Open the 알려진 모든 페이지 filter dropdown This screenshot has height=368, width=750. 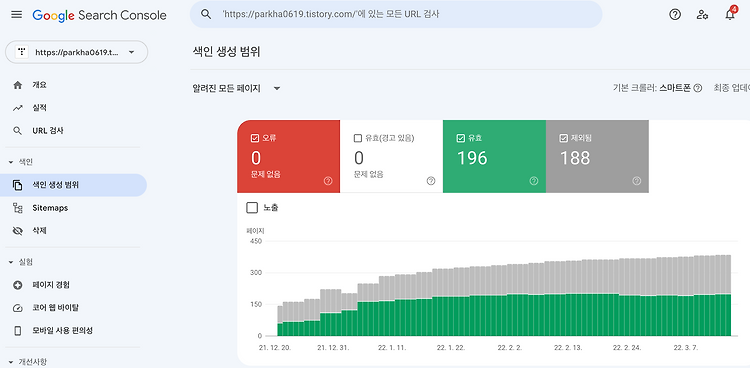[236, 89]
